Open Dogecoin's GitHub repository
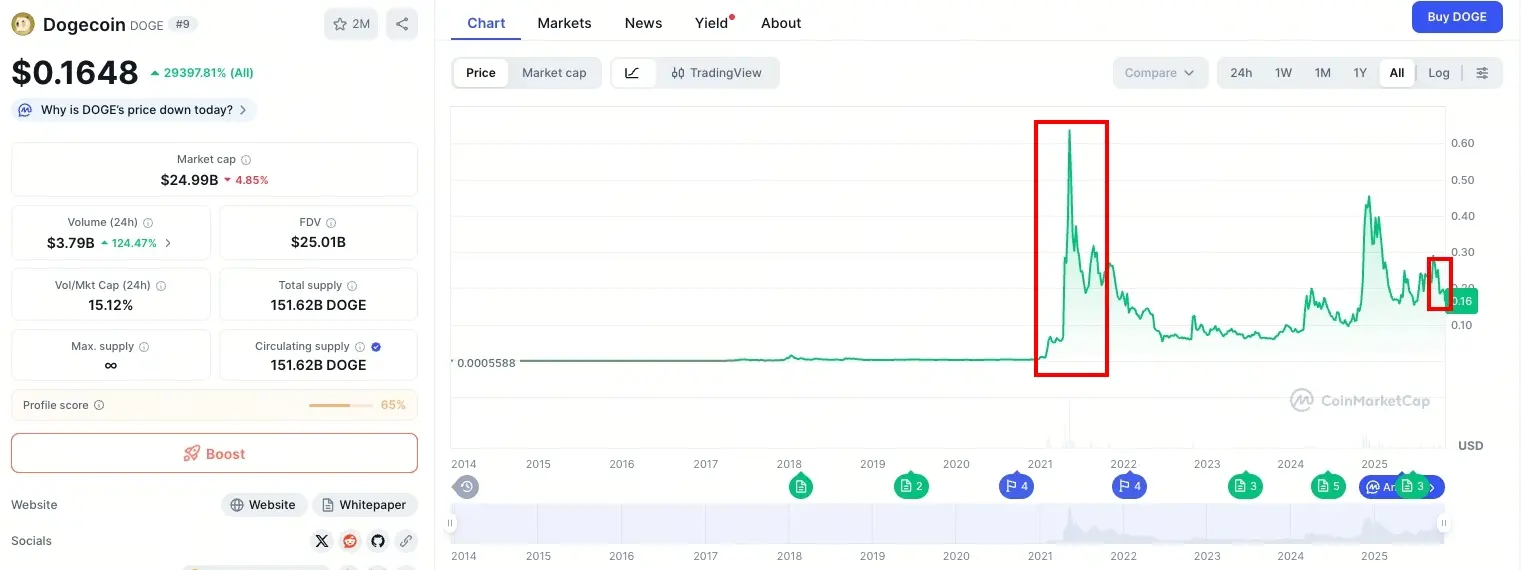 (x=378, y=541)
